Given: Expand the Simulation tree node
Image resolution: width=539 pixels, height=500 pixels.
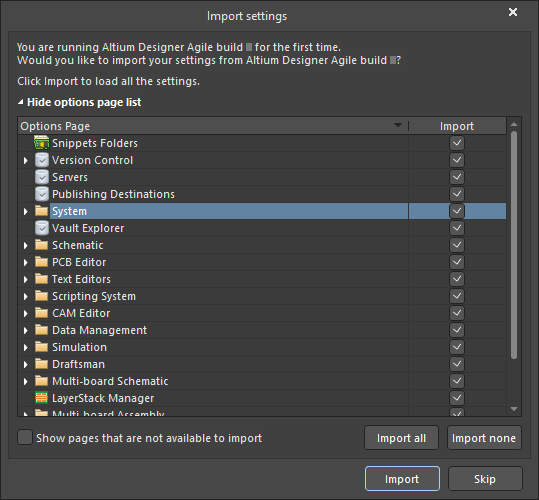Looking at the screenshot, I should point(25,347).
